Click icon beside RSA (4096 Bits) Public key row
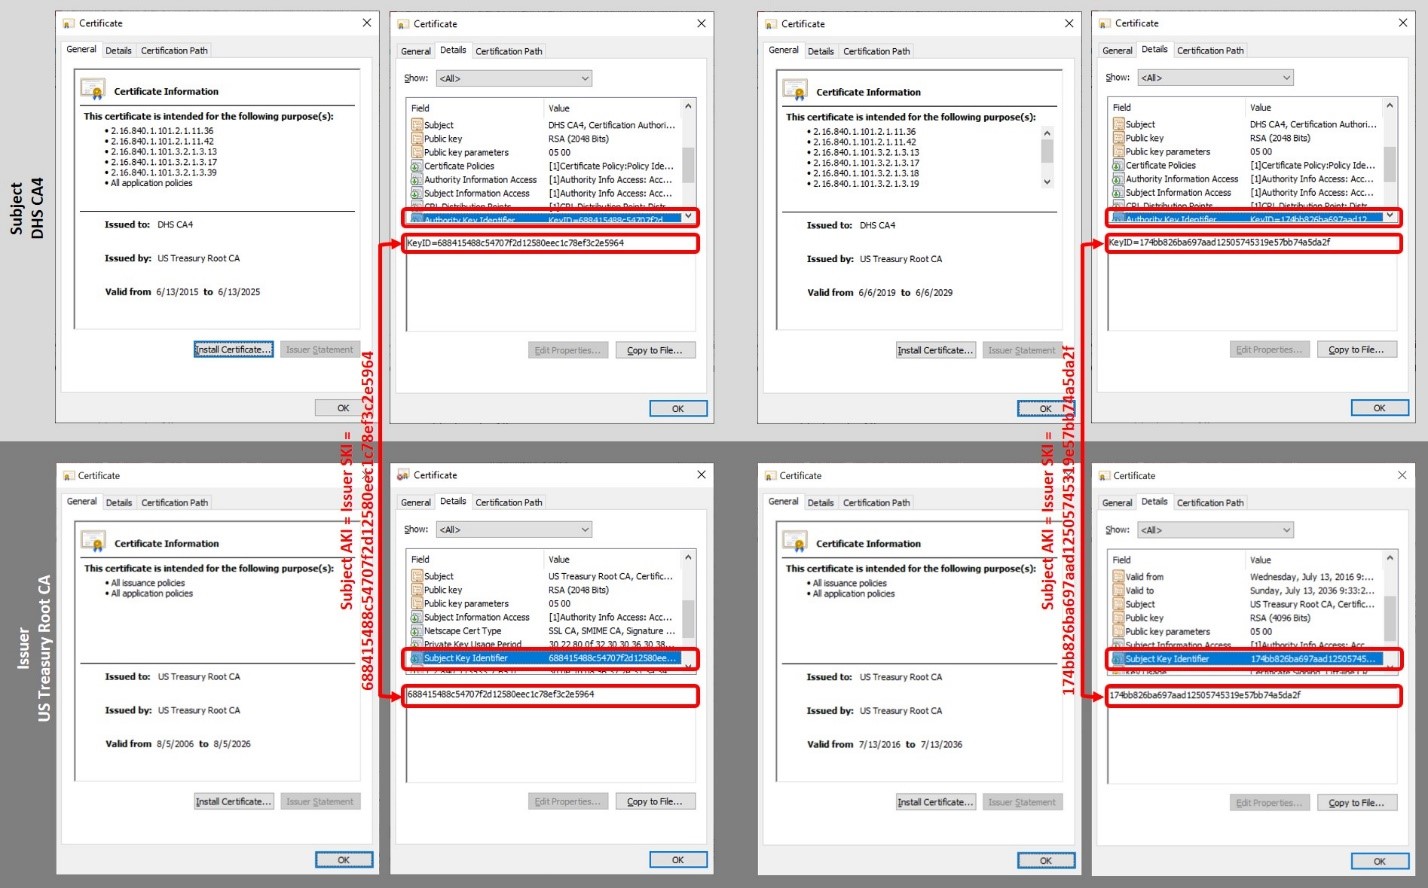1428x888 pixels. 1119,618
